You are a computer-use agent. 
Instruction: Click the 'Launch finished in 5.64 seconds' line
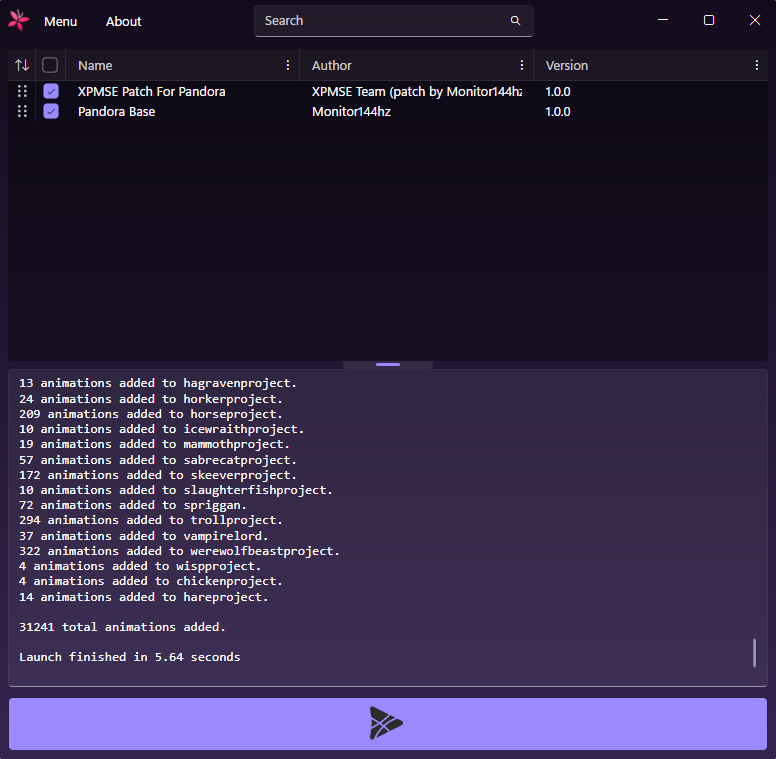(130, 657)
